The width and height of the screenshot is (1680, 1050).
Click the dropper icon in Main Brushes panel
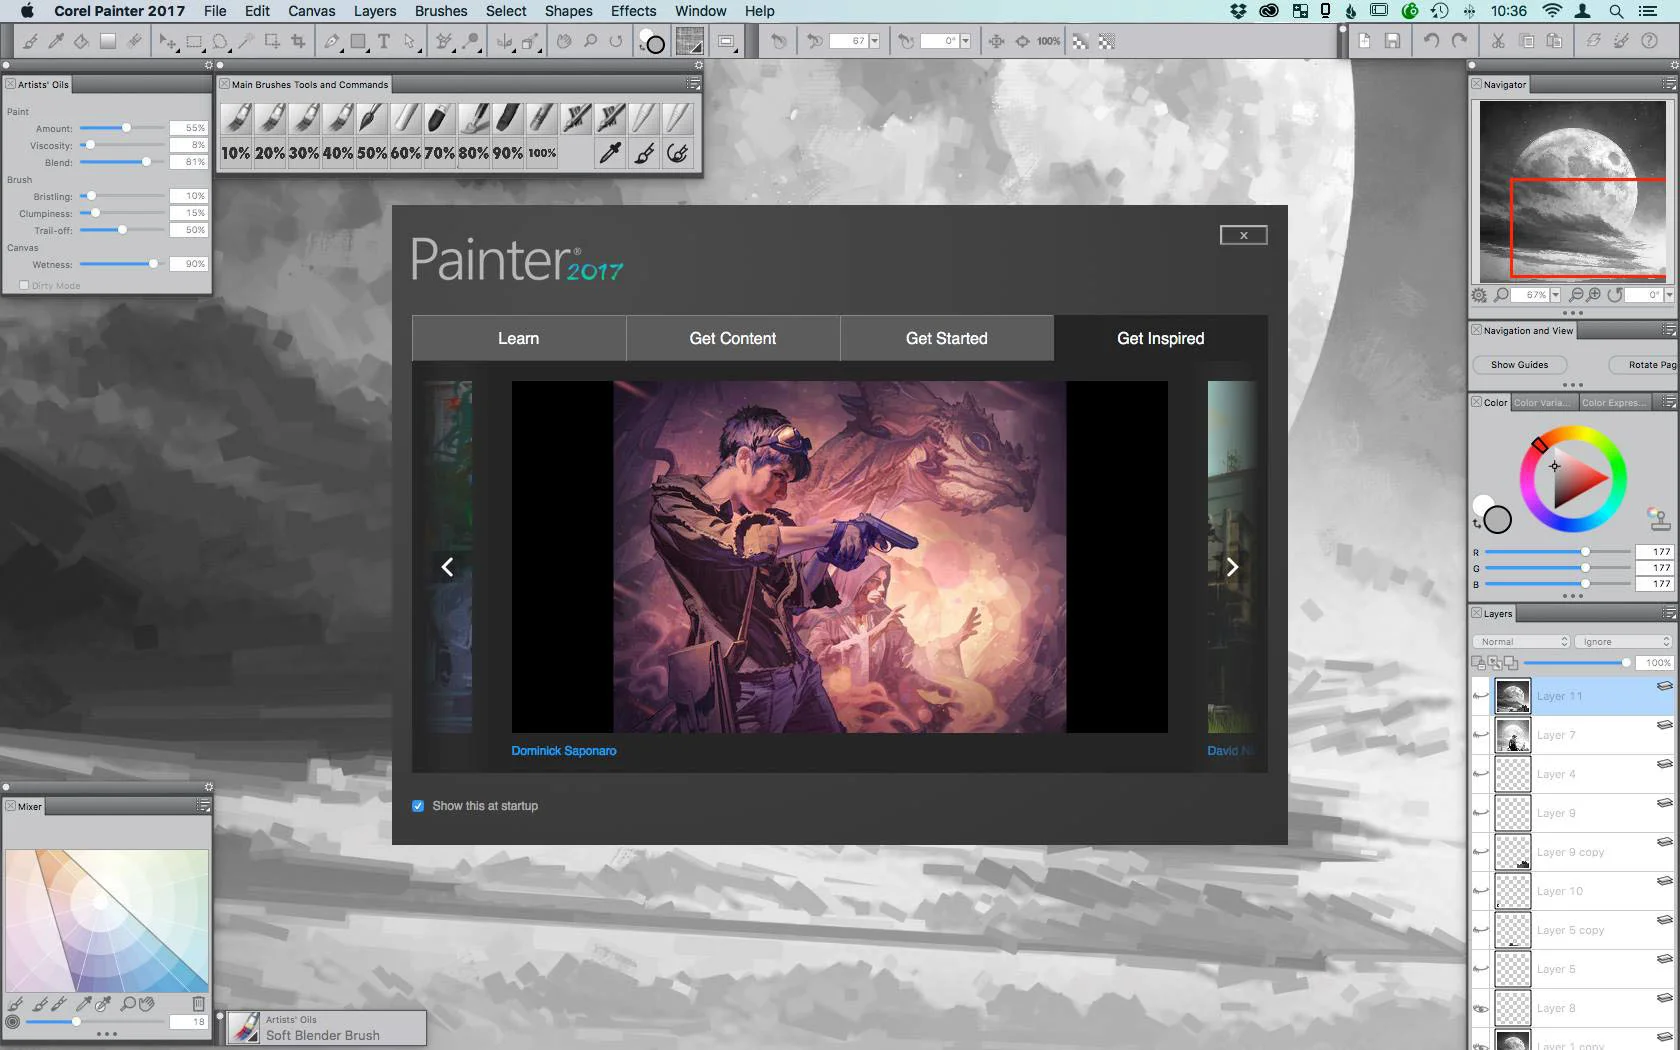point(610,153)
